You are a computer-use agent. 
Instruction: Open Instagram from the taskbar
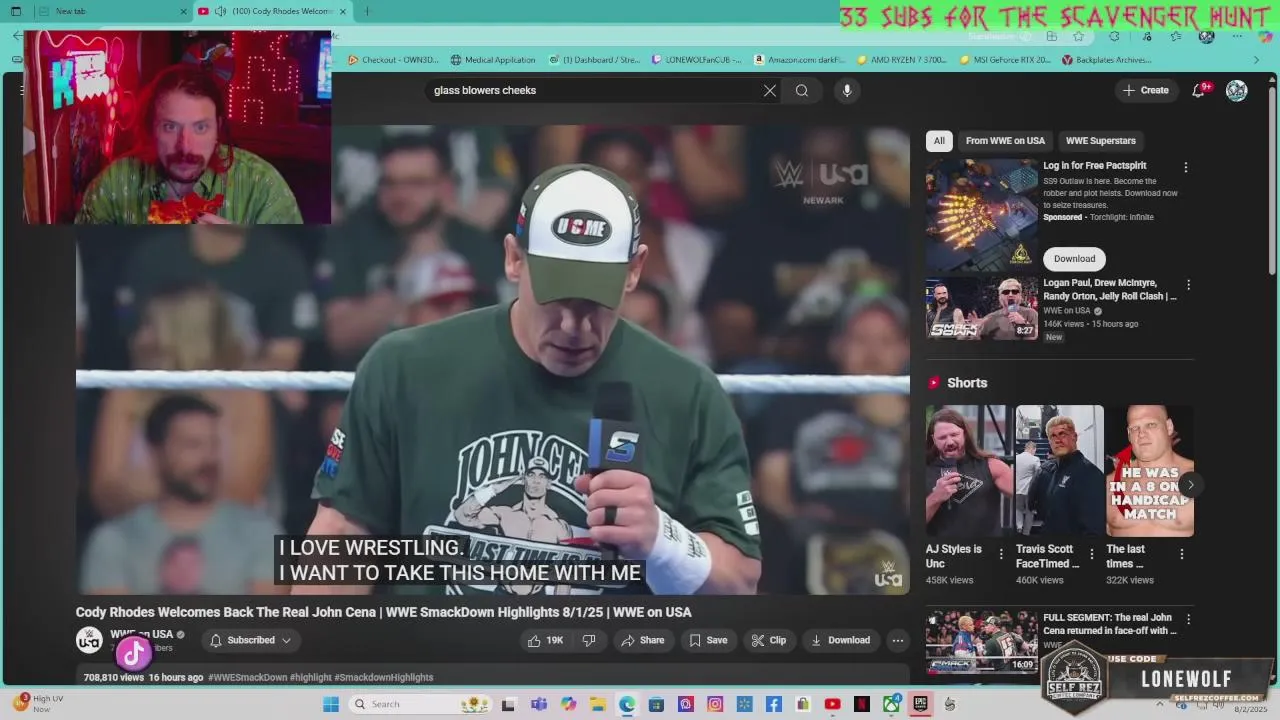[x=715, y=704]
